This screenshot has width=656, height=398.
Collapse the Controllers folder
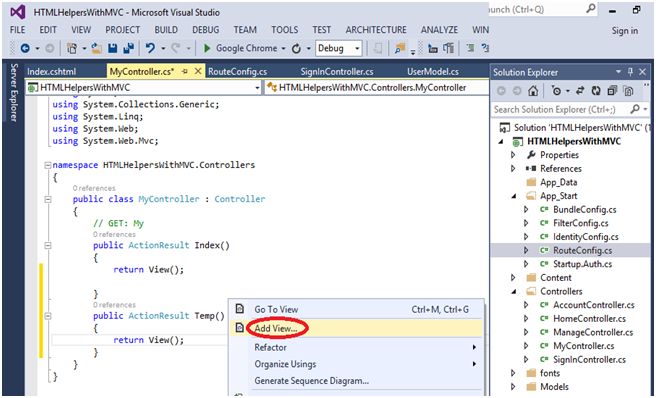(x=514, y=291)
